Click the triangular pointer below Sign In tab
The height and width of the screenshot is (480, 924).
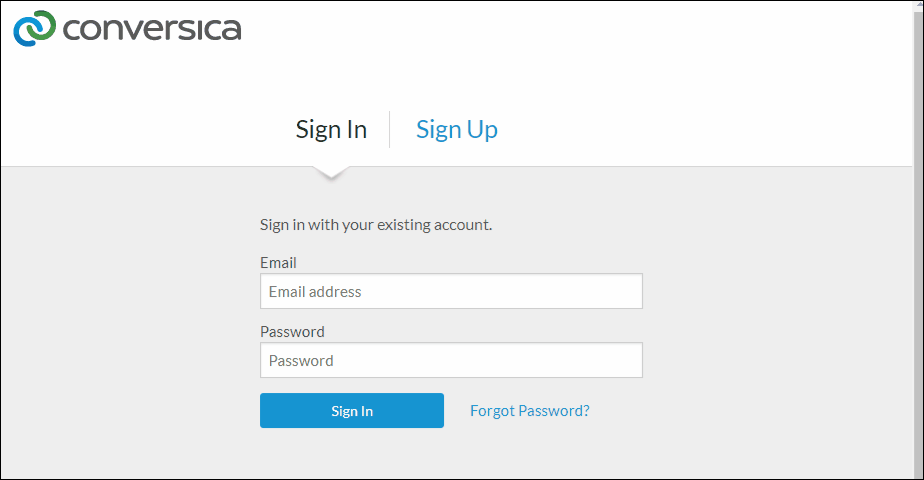(x=331, y=173)
